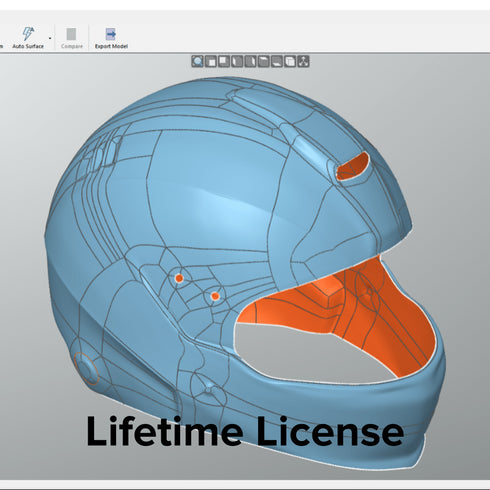Switch to back view cube icon
The height and width of the screenshot is (490, 490).
pyautogui.click(x=224, y=62)
